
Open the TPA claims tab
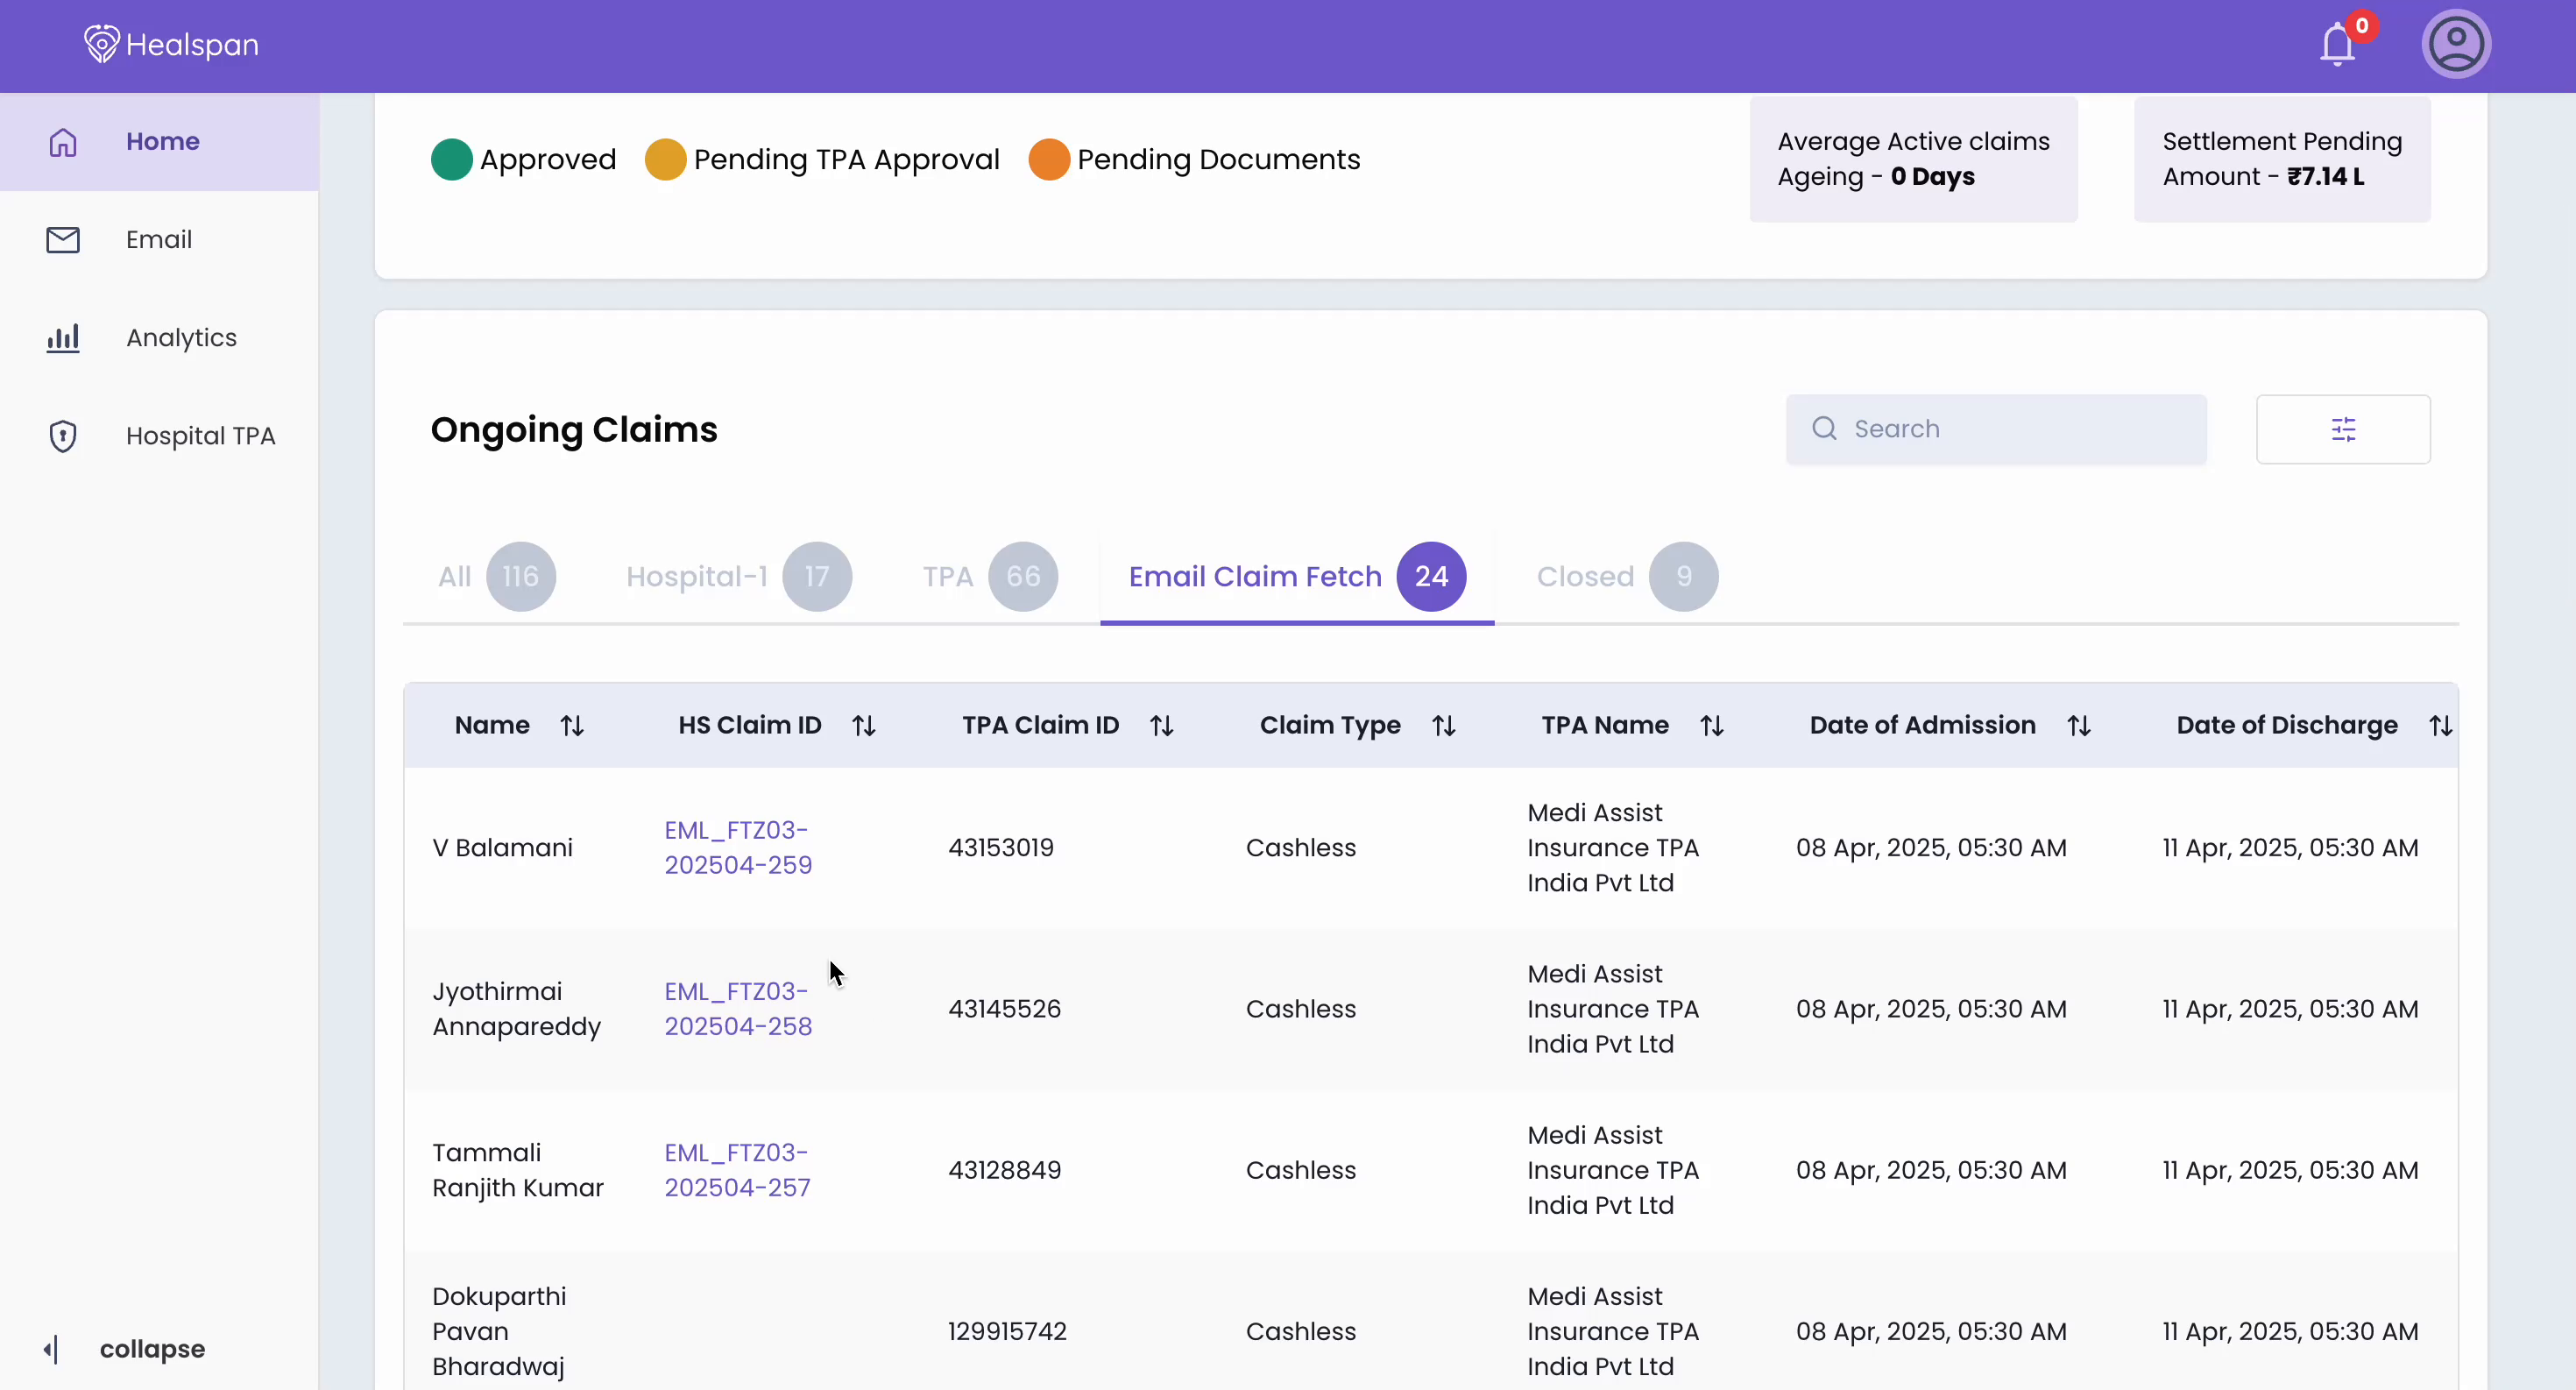(x=945, y=576)
